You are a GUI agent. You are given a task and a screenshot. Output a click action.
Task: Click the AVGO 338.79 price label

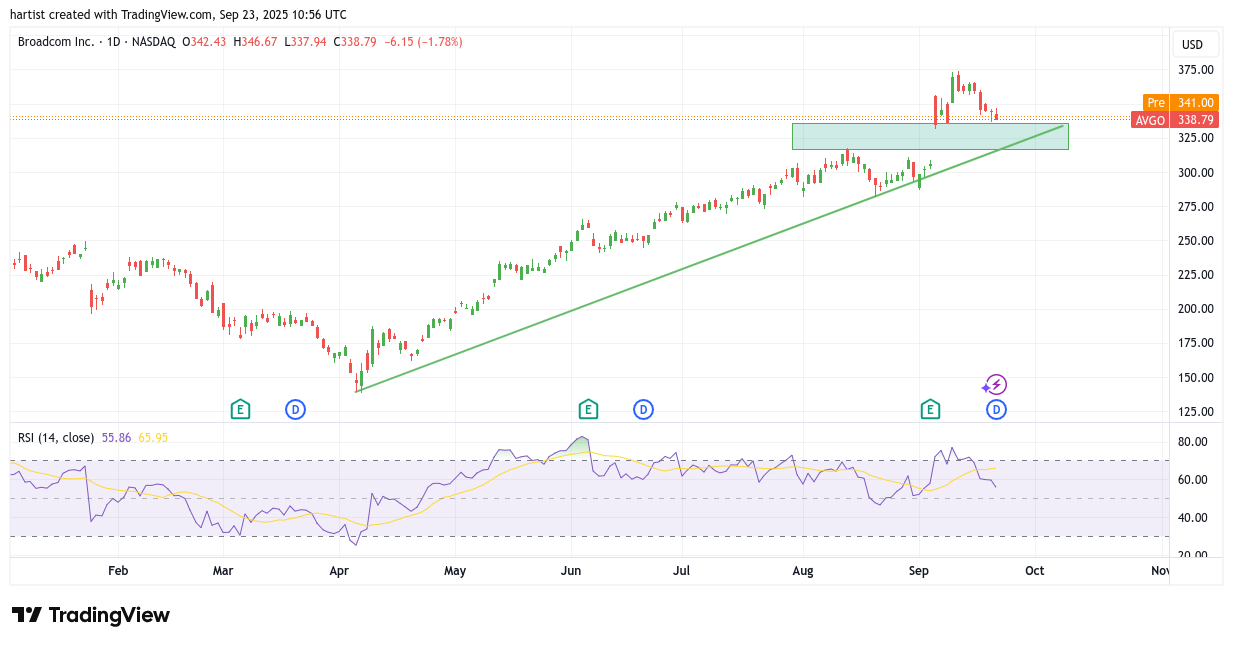[1175, 120]
